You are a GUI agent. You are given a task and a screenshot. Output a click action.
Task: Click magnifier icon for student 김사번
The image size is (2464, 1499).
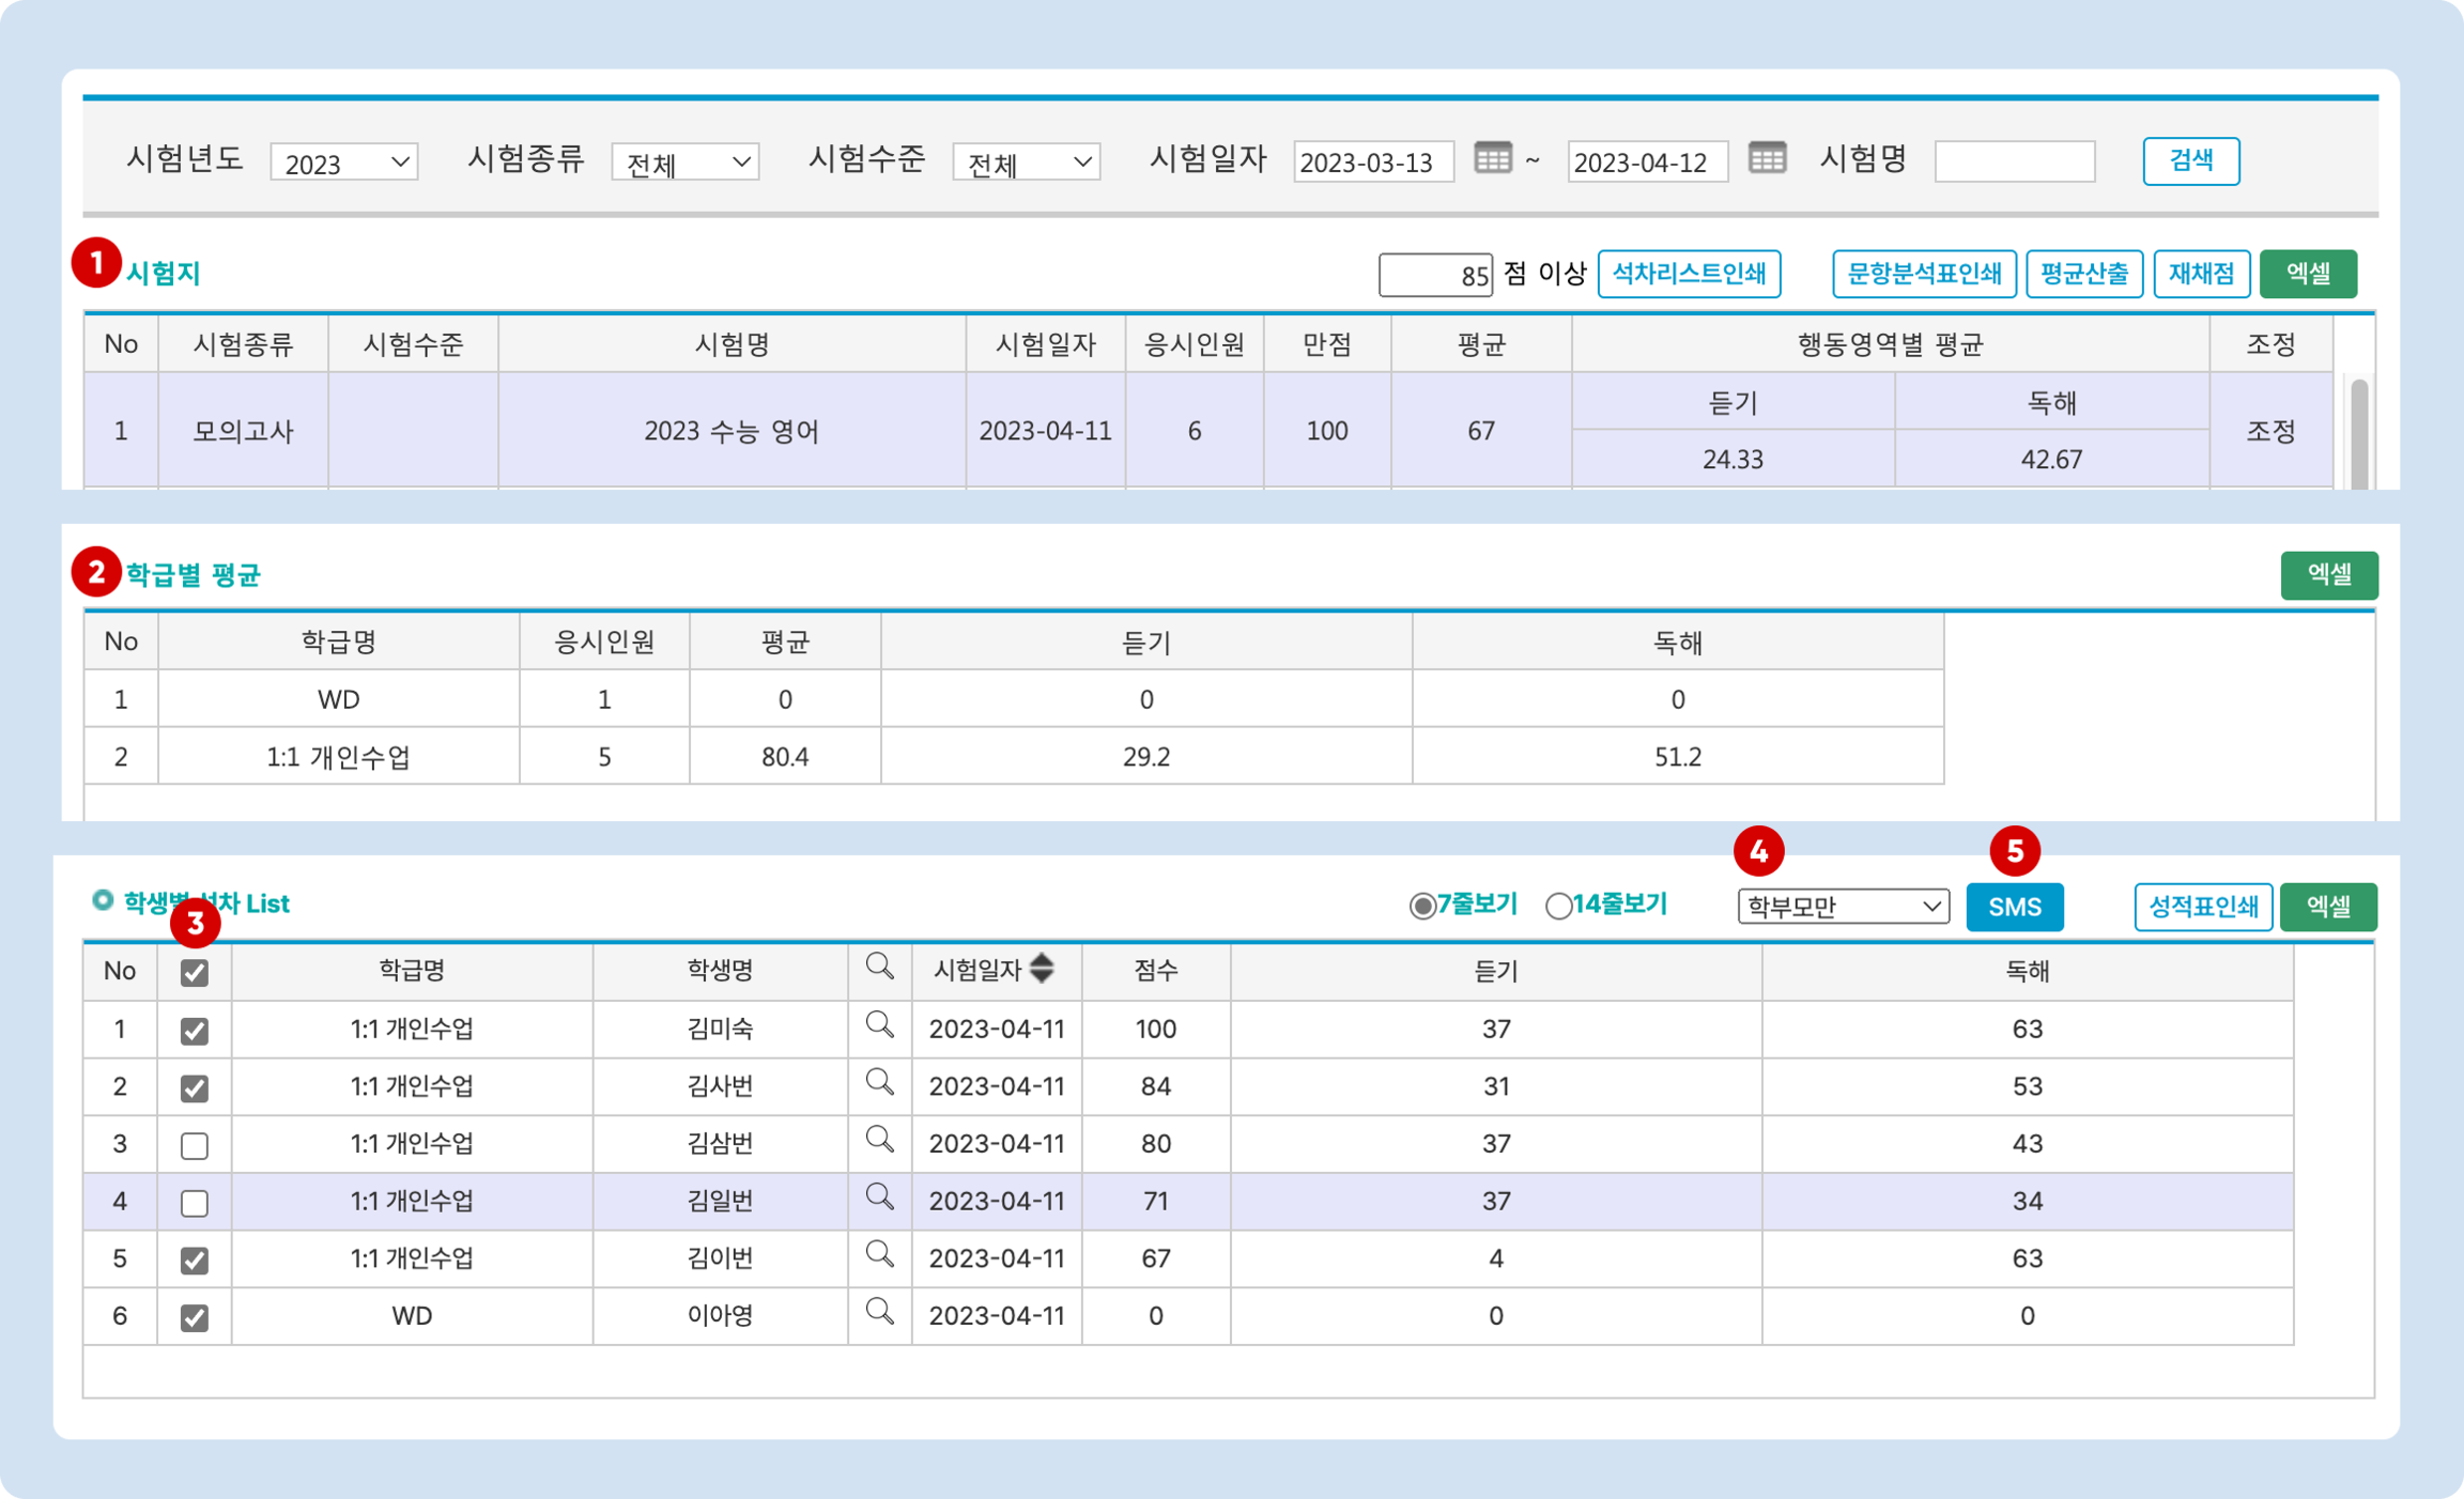[879, 1082]
